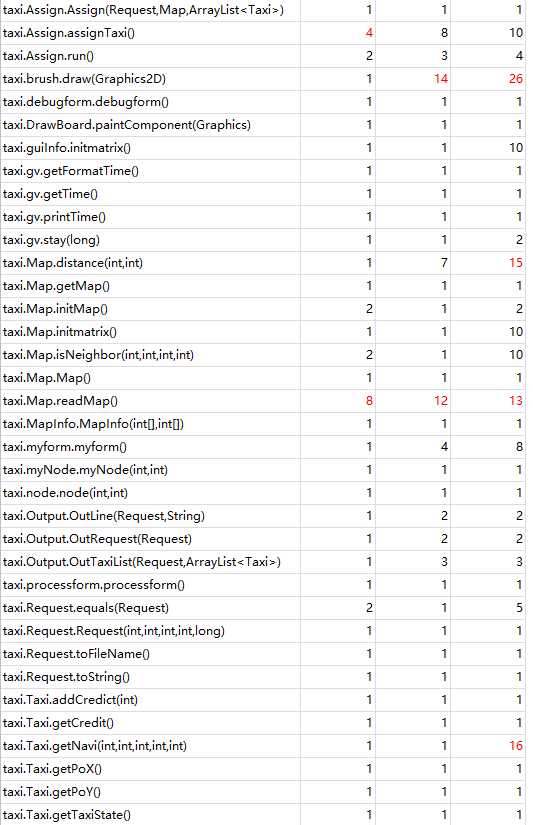This screenshot has height=825, width=533.
Task: Select taxi.brush.draw(Graphics2D) row name
Action: [84, 79]
